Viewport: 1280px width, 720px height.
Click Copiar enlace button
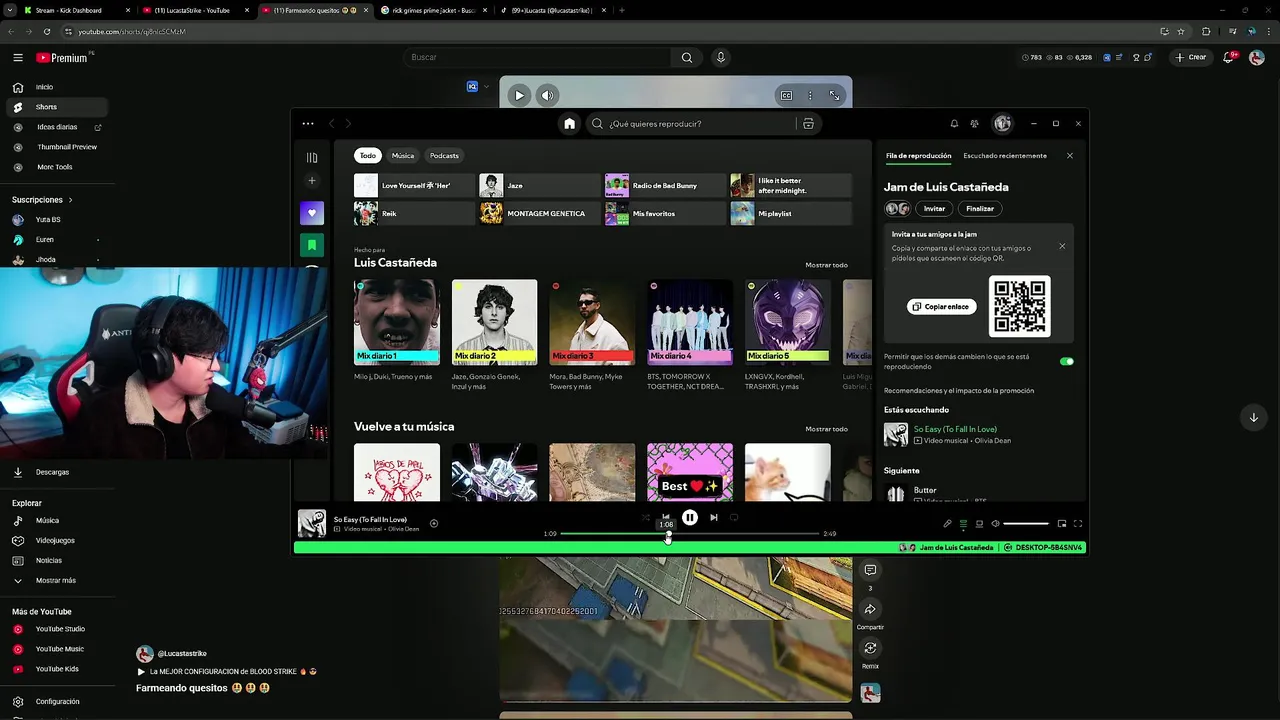click(942, 306)
